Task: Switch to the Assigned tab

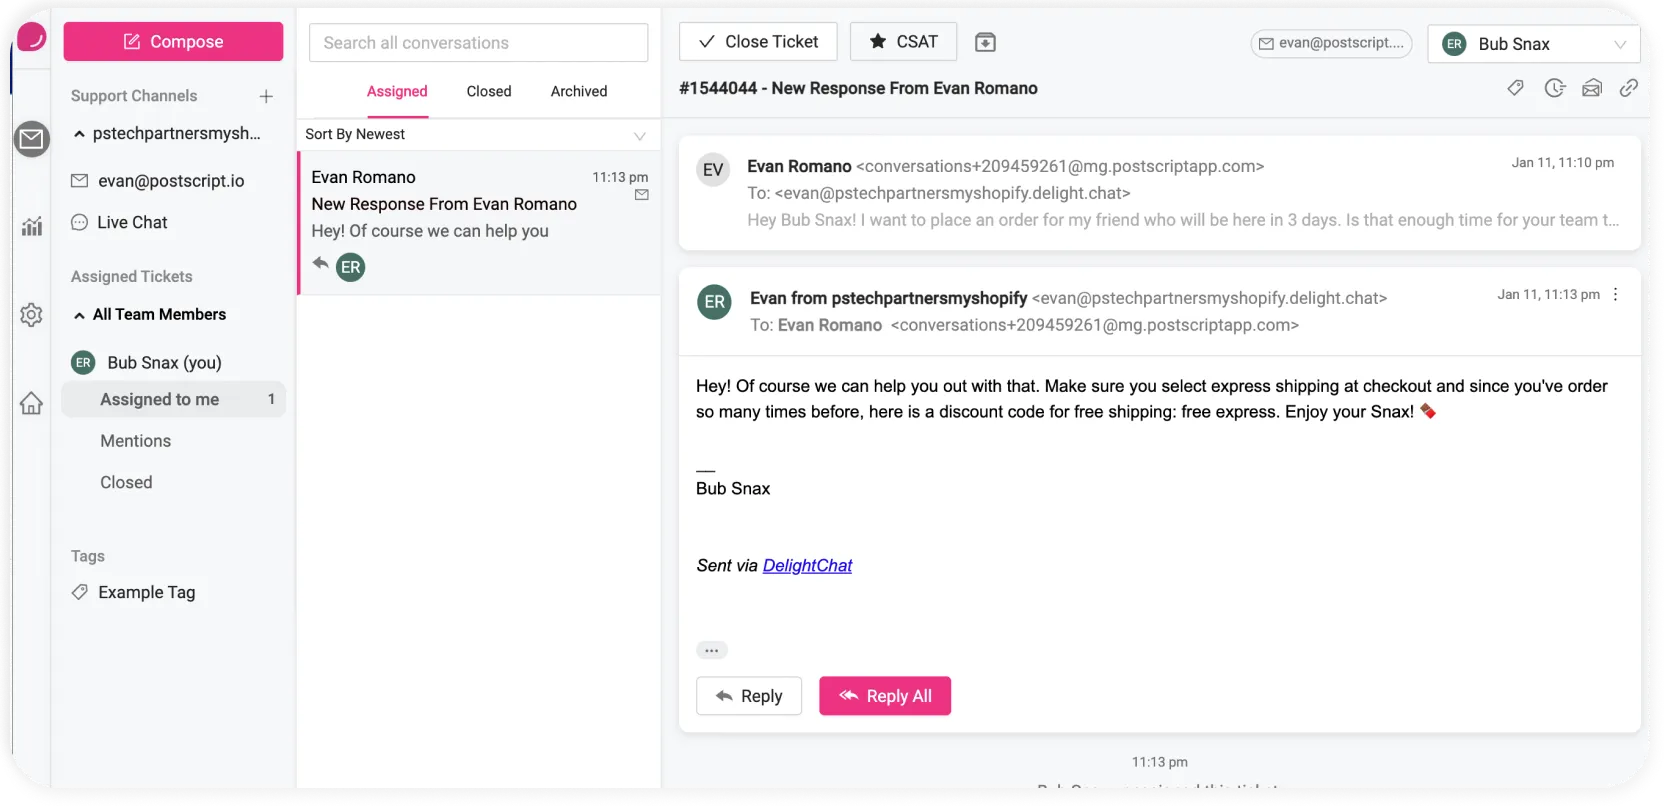Action: click(x=397, y=91)
